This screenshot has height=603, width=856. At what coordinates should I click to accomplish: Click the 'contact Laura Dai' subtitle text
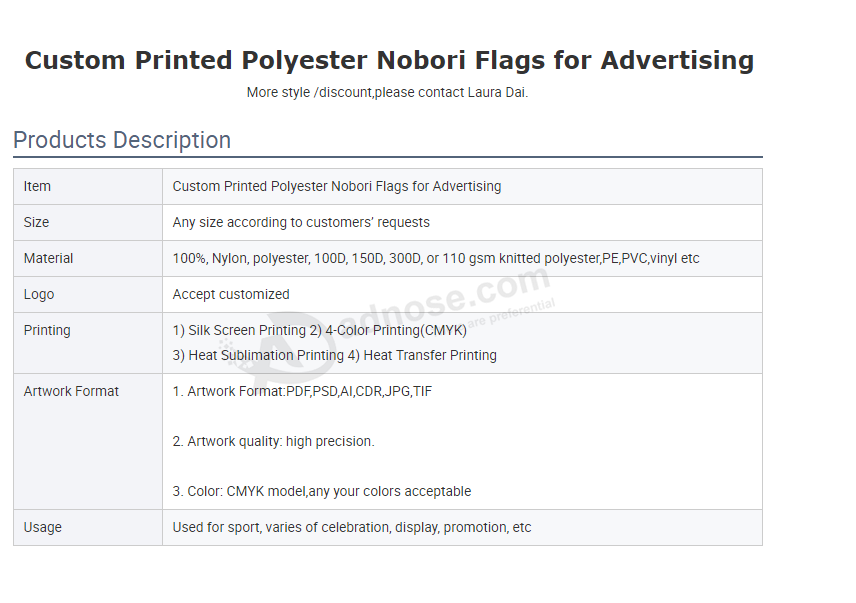click(387, 92)
